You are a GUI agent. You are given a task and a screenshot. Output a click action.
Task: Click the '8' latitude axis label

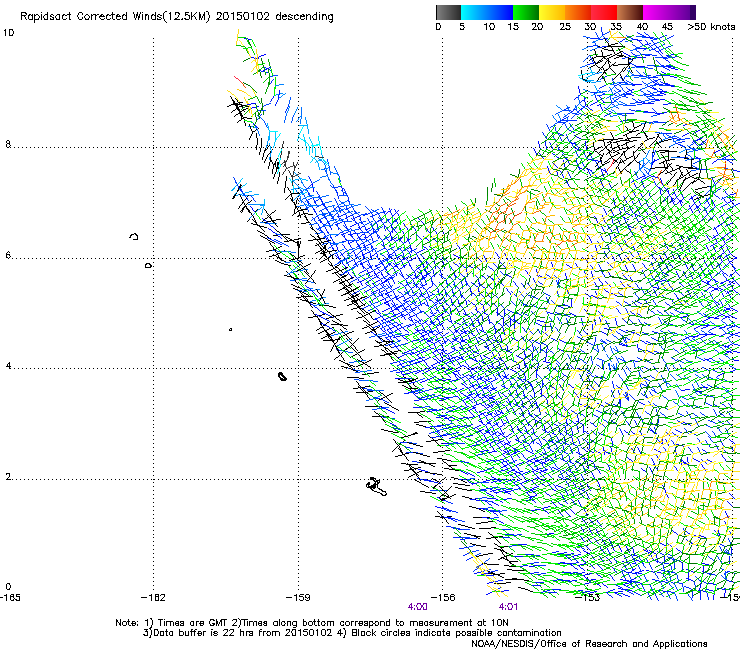click(x=8, y=144)
